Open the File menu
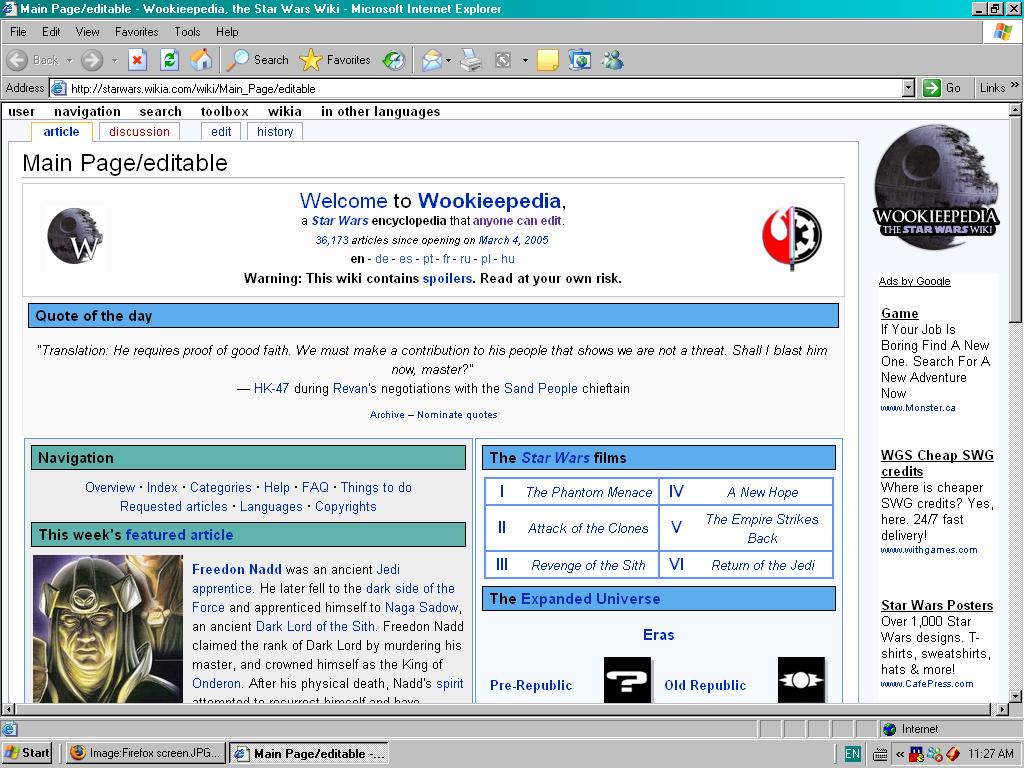This screenshot has width=1024, height=768. click(x=18, y=32)
